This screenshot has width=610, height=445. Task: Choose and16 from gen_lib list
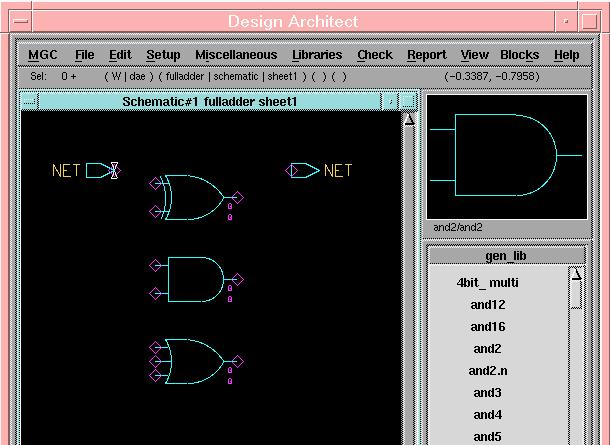point(488,327)
